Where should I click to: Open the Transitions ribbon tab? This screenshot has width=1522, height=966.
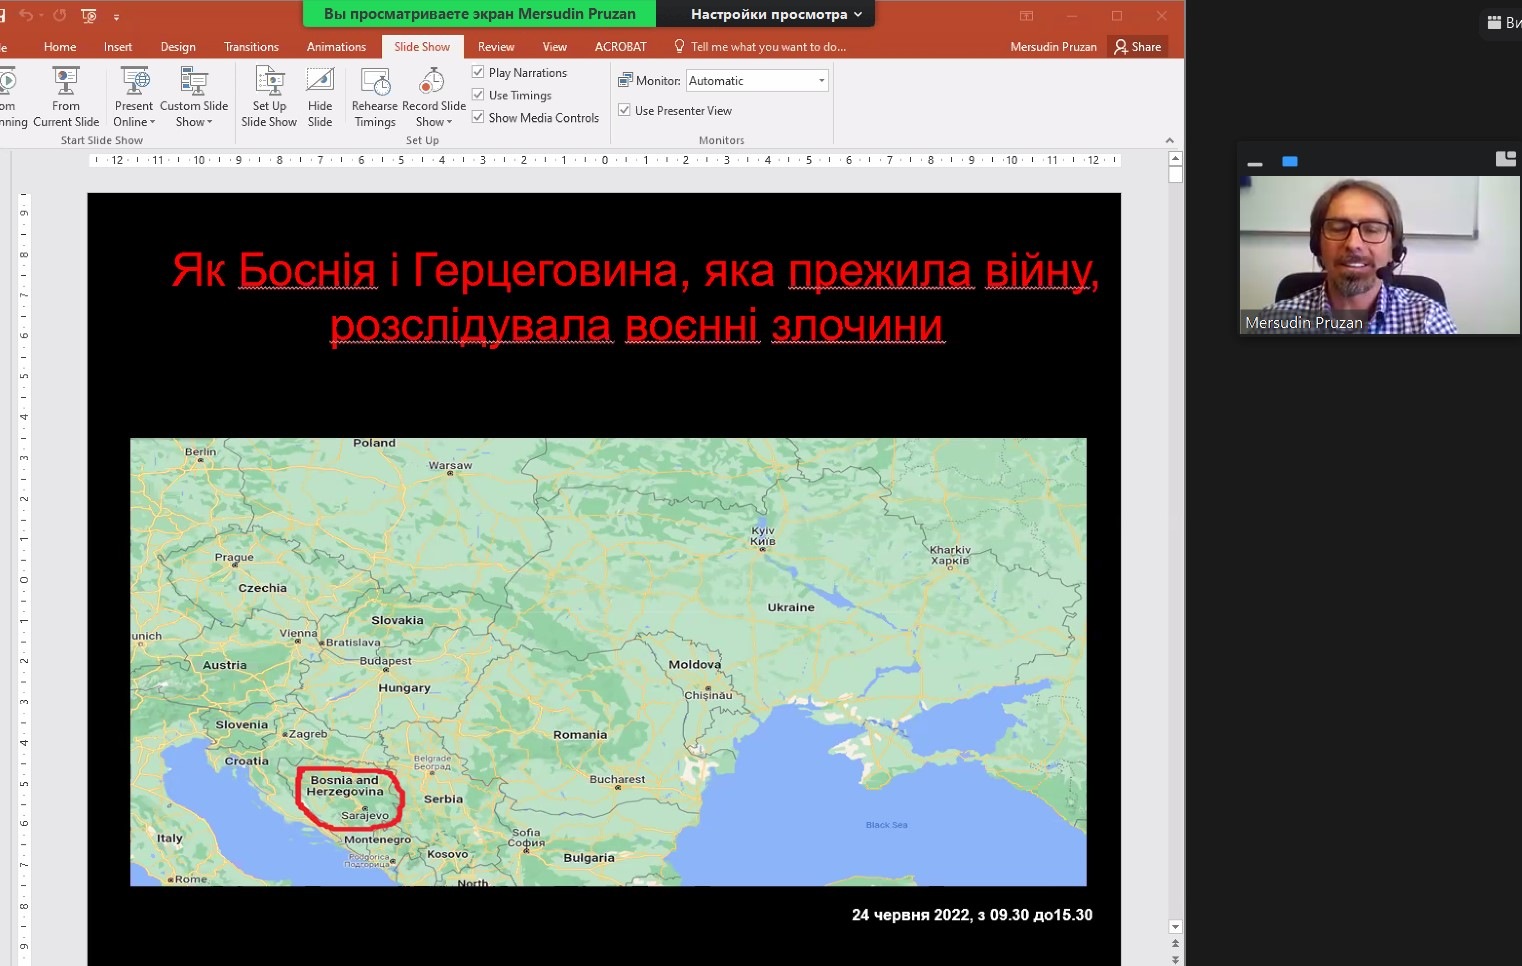[251, 47]
